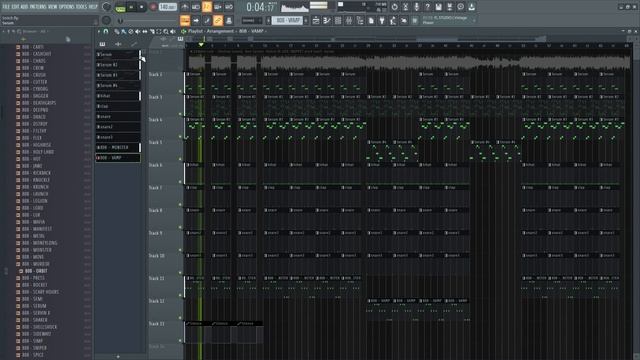Select hihat pattern in the picker panel

pos(118,96)
